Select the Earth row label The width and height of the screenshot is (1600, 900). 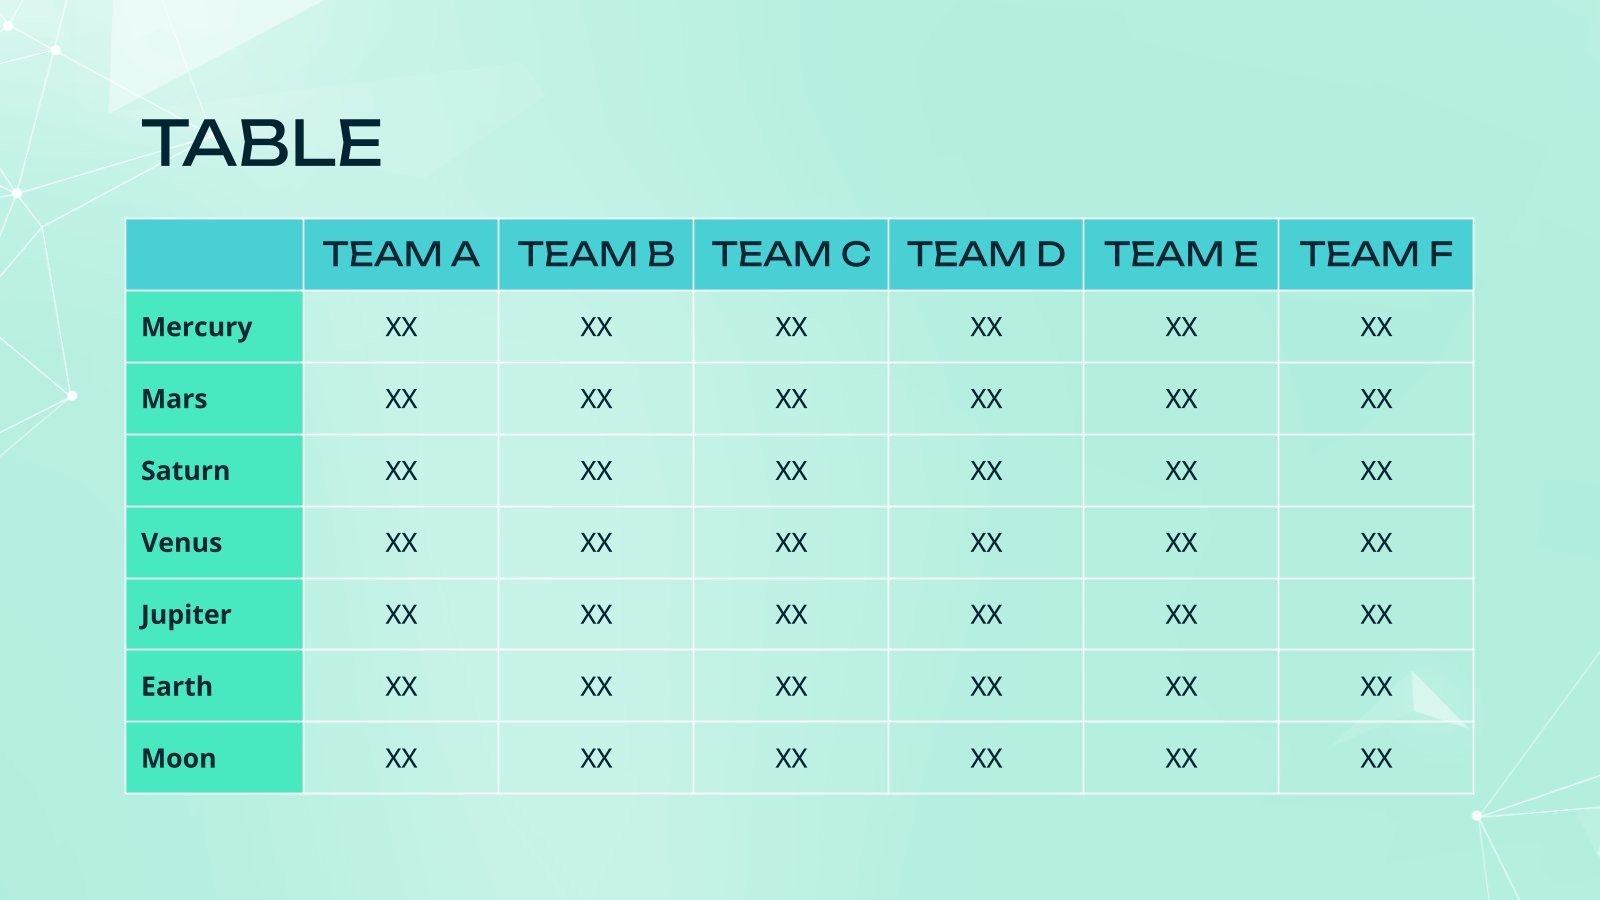coord(177,687)
